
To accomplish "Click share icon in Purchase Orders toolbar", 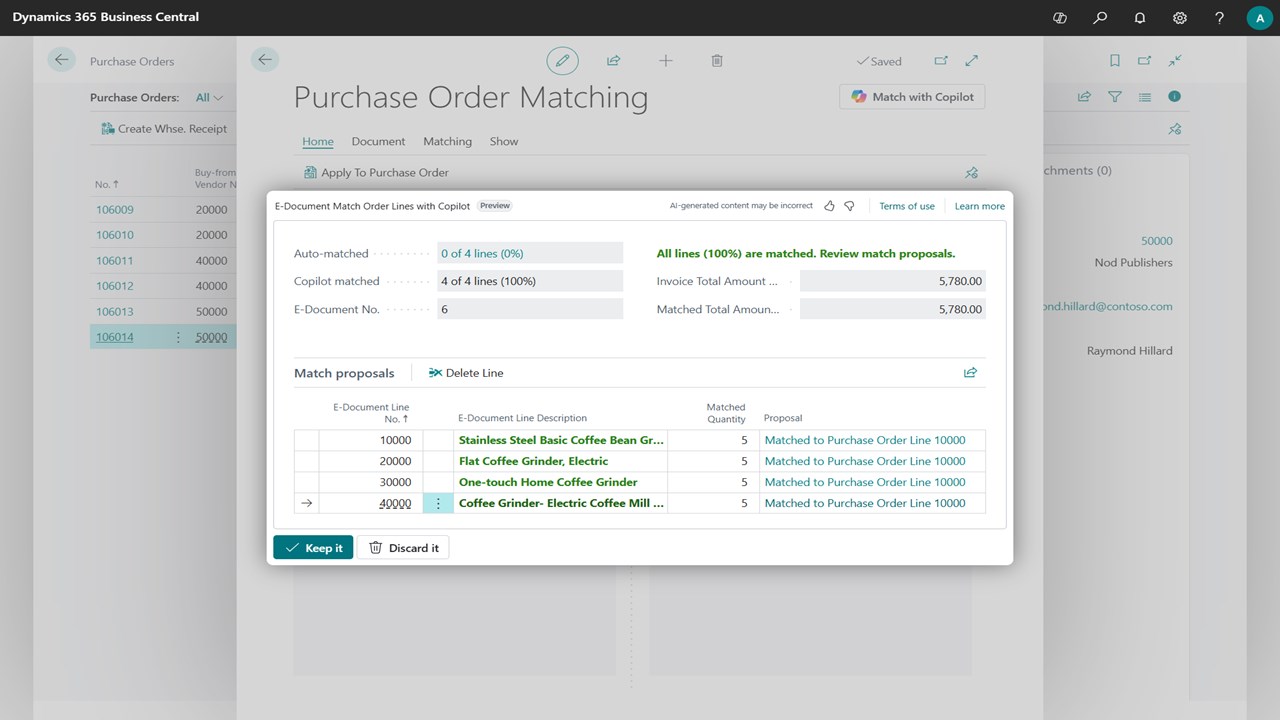I will pos(1084,97).
